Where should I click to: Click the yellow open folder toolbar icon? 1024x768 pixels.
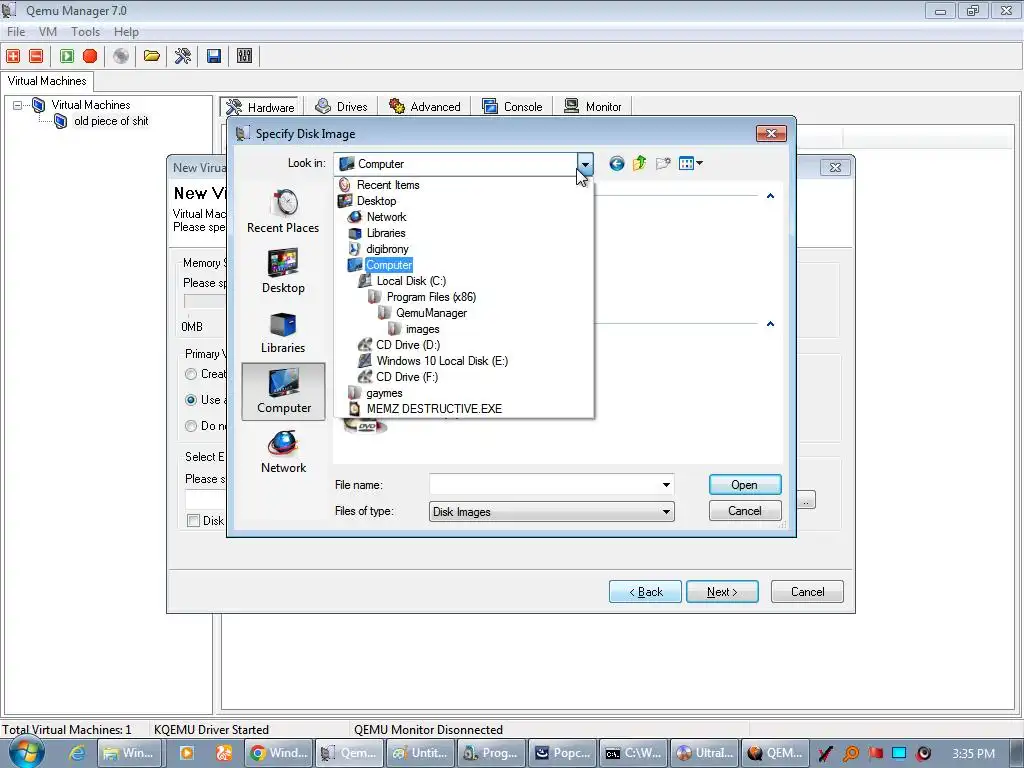point(152,56)
